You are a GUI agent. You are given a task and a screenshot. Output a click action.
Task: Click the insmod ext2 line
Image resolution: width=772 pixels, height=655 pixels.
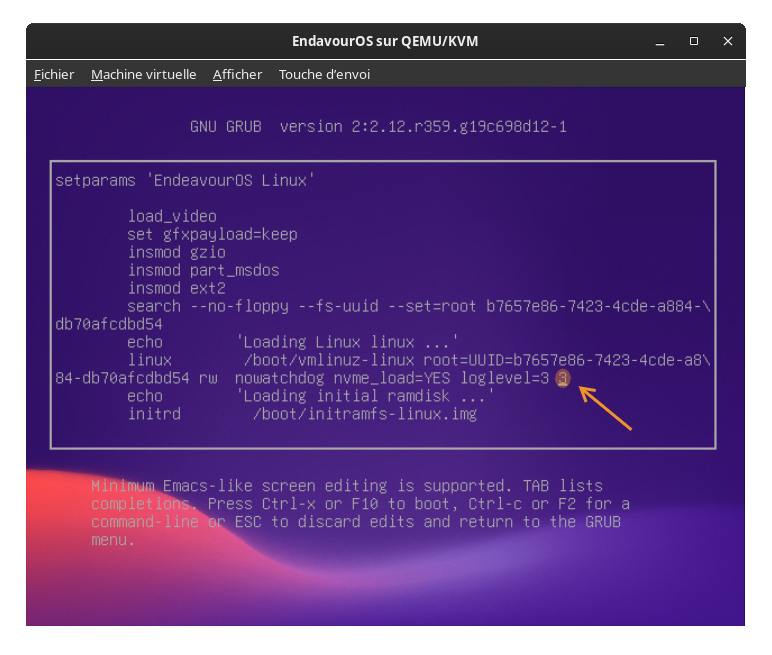pos(176,288)
